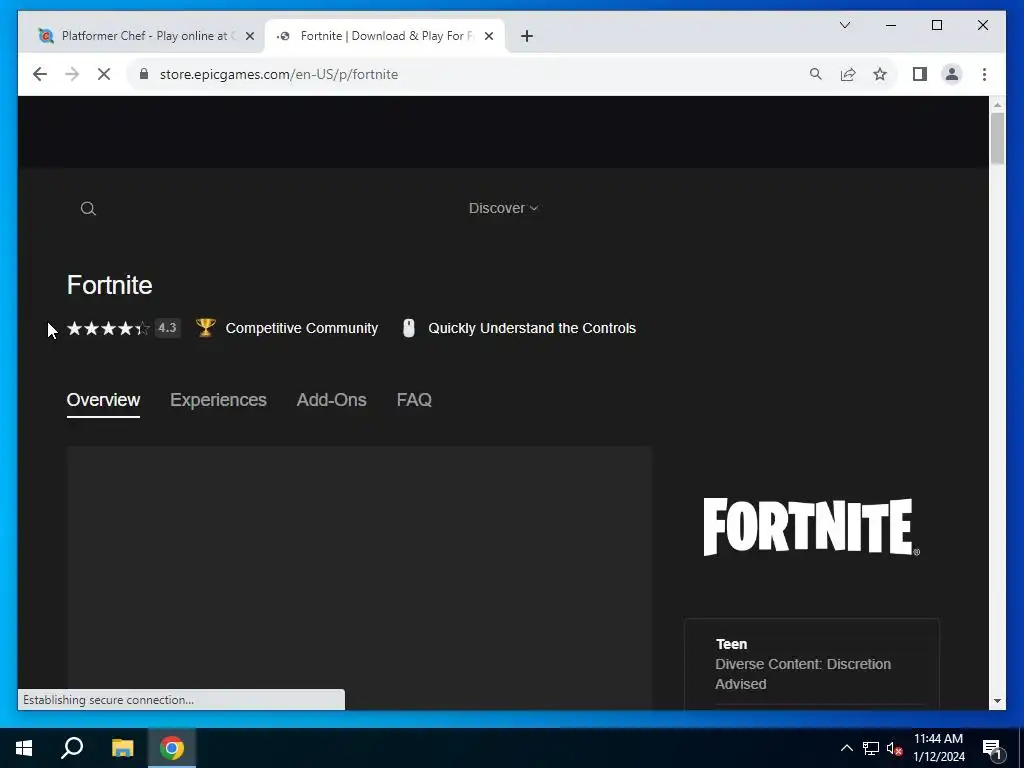Click the browser back arrow
This screenshot has width=1024, height=768.
[x=40, y=74]
